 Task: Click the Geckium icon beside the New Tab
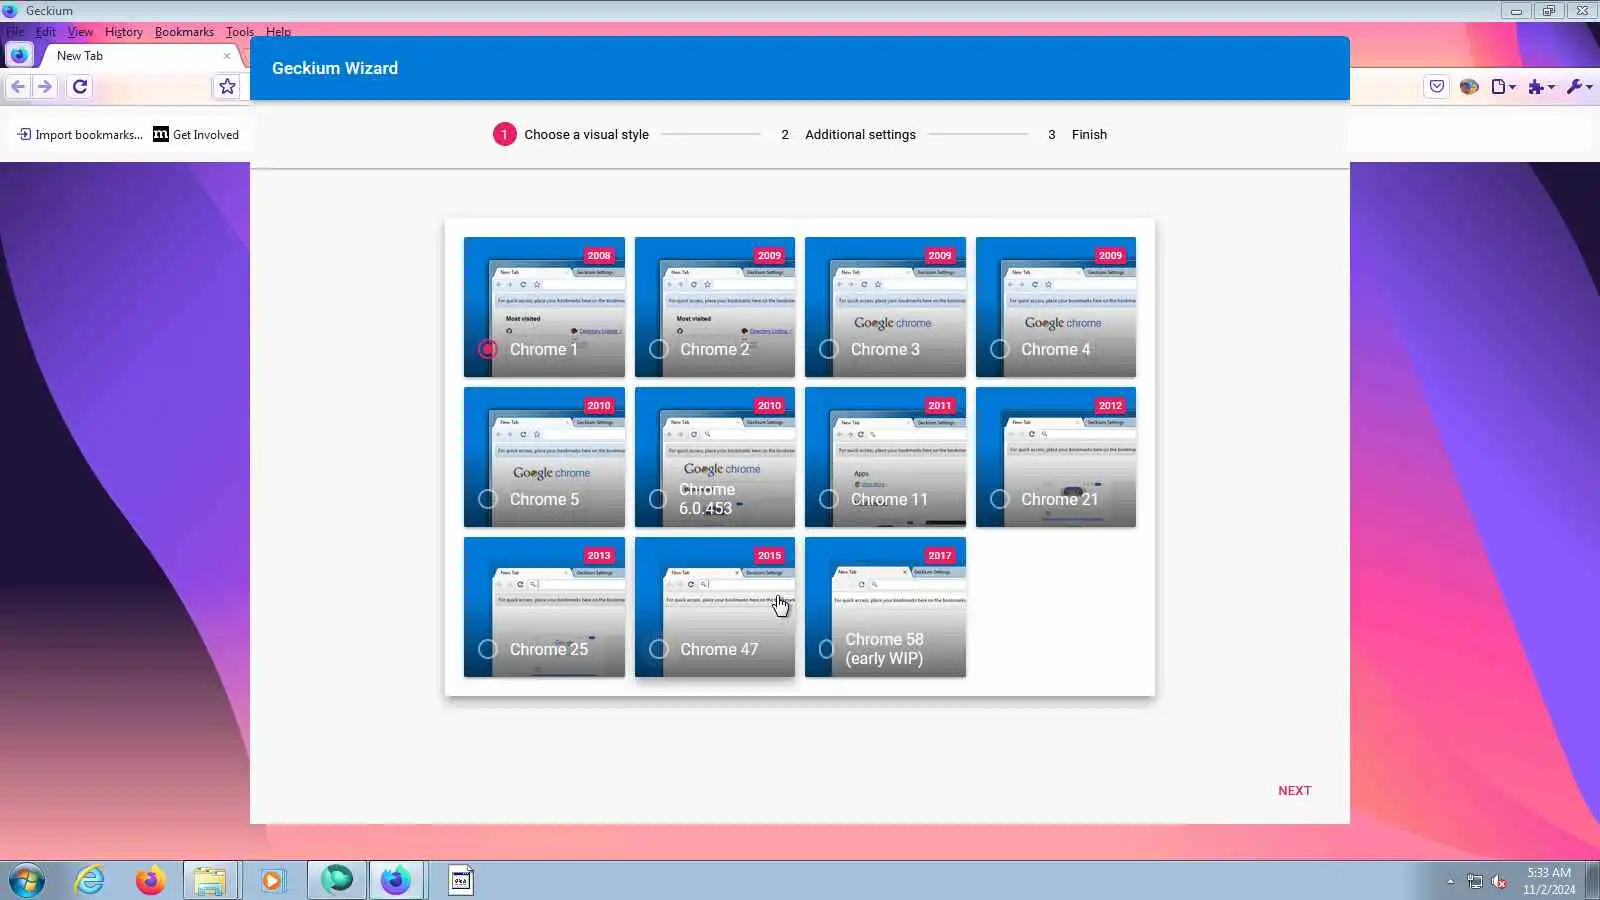(19, 55)
